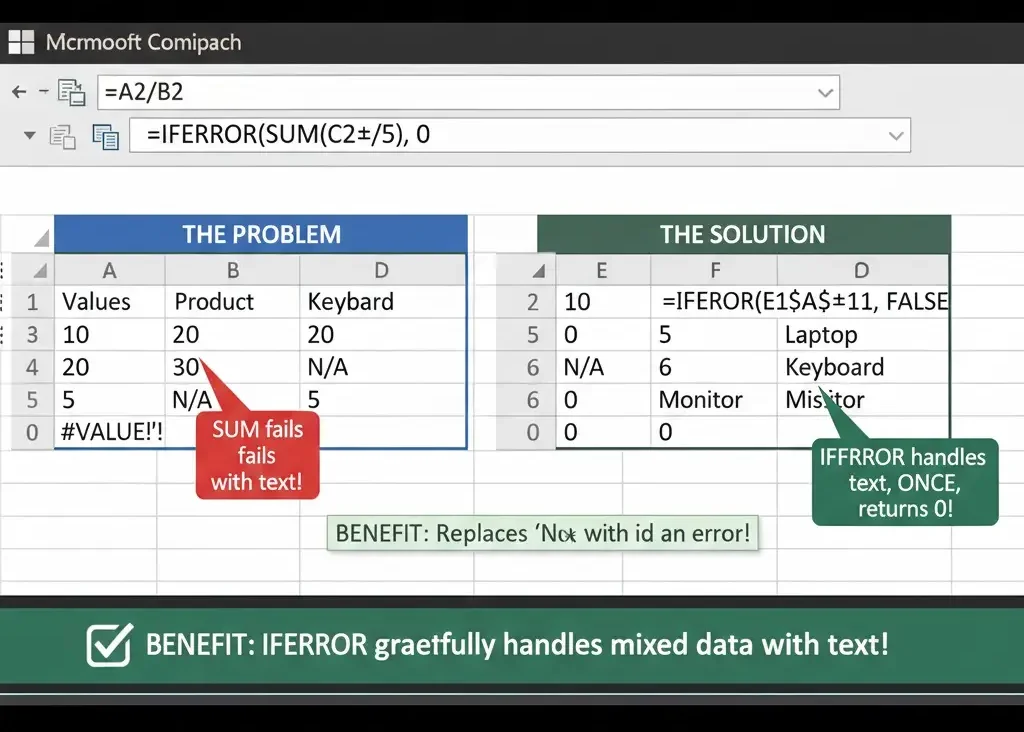
Task: Click the green THE SOLUTION header
Action: tap(742, 235)
